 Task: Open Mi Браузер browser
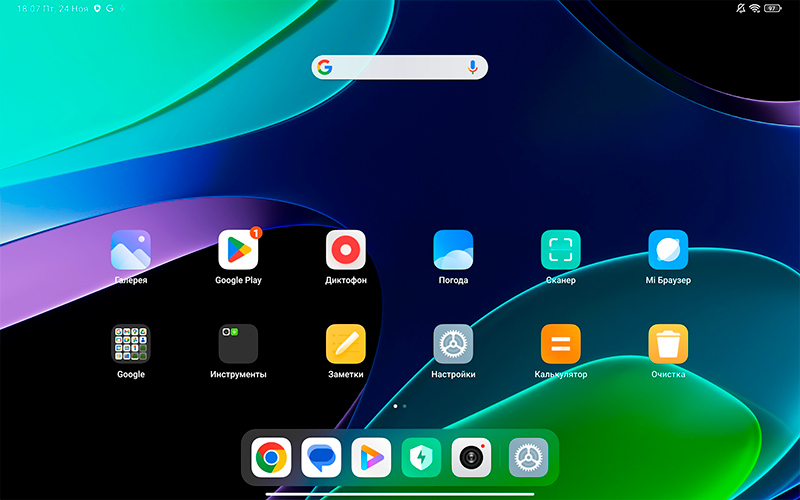pyautogui.click(x=668, y=250)
